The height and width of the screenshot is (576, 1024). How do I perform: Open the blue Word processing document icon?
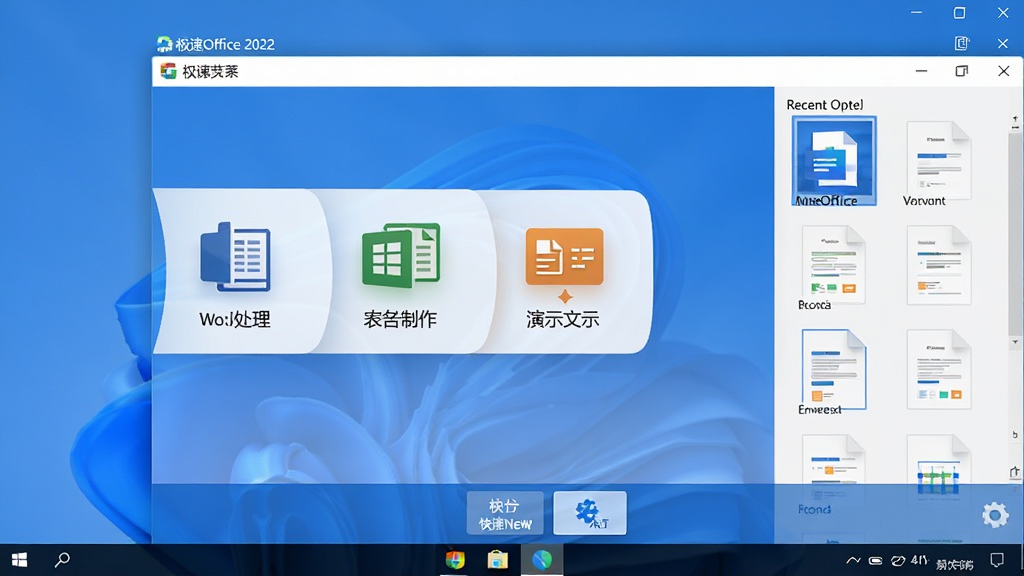tap(235, 257)
